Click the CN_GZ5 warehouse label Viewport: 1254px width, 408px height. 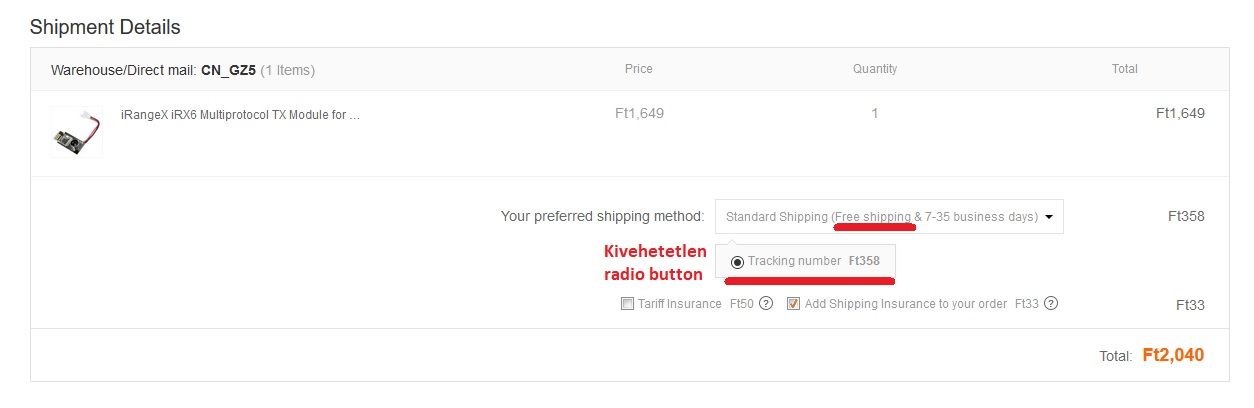pyautogui.click(x=228, y=70)
